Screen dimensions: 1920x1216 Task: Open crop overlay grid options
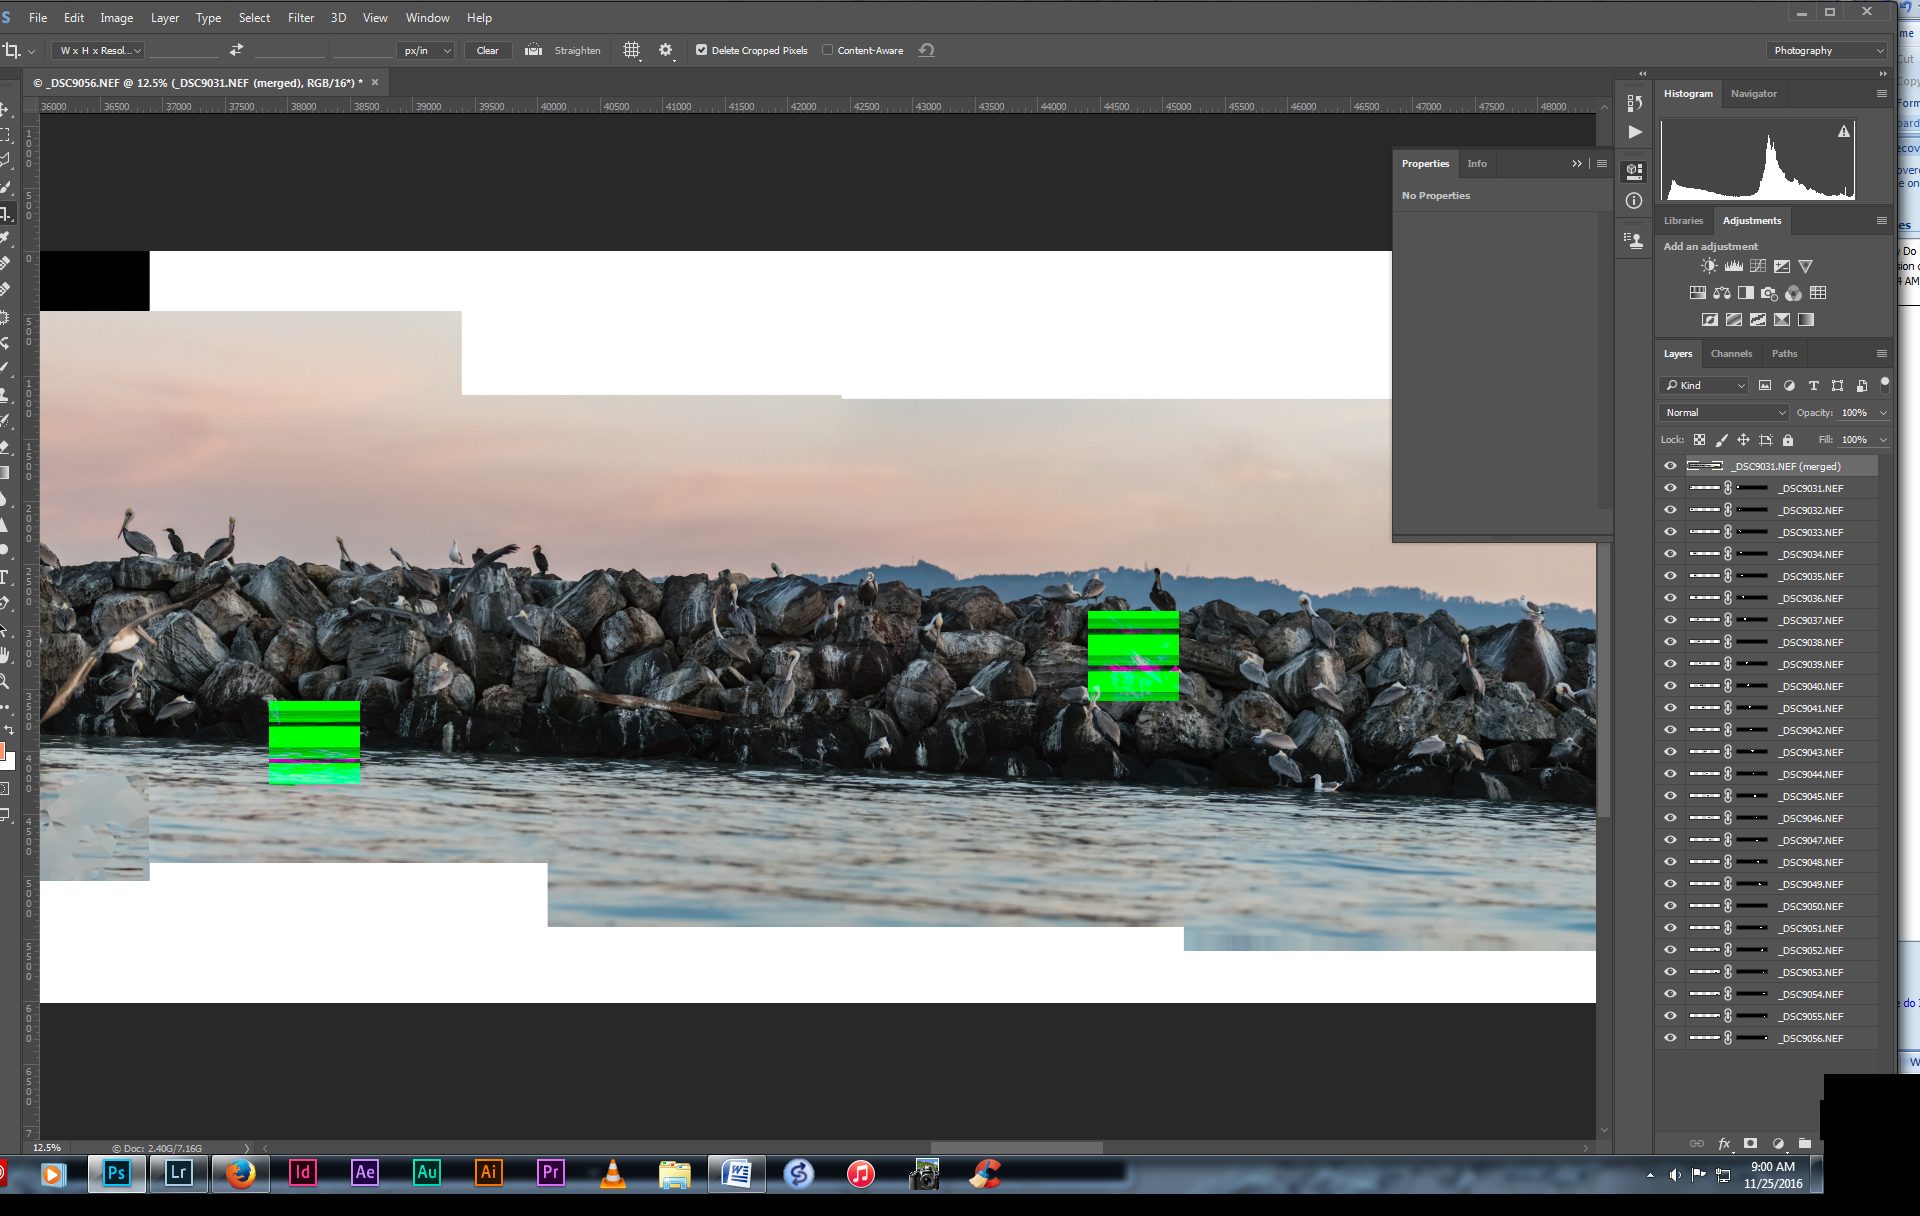tap(631, 50)
